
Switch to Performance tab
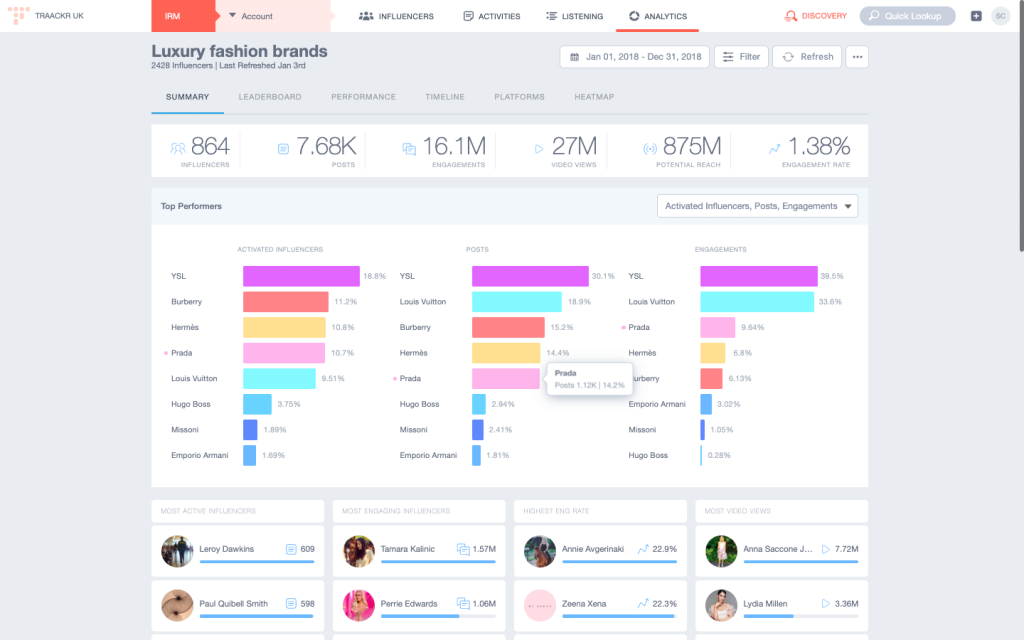pyautogui.click(x=363, y=97)
